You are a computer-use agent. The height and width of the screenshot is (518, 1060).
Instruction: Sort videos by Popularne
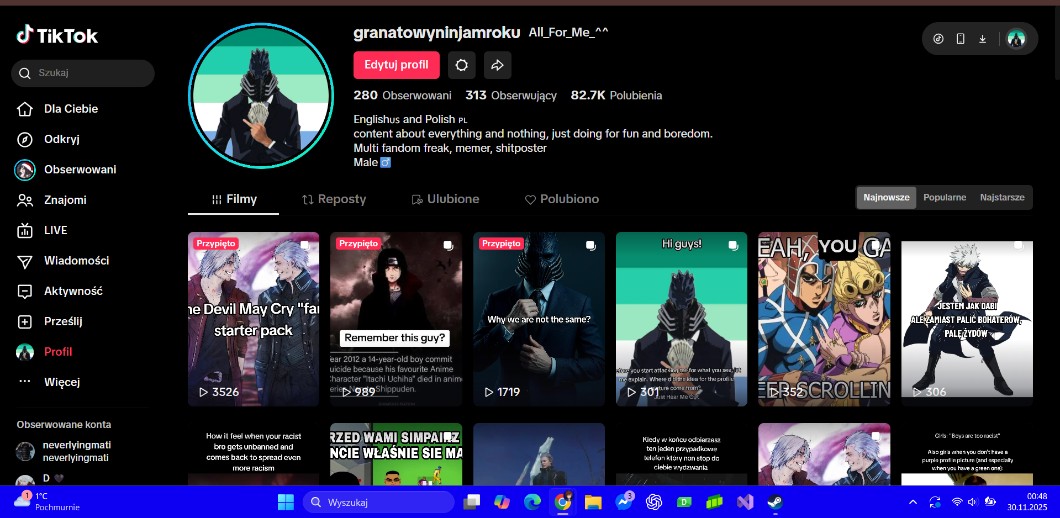pyautogui.click(x=944, y=197)
